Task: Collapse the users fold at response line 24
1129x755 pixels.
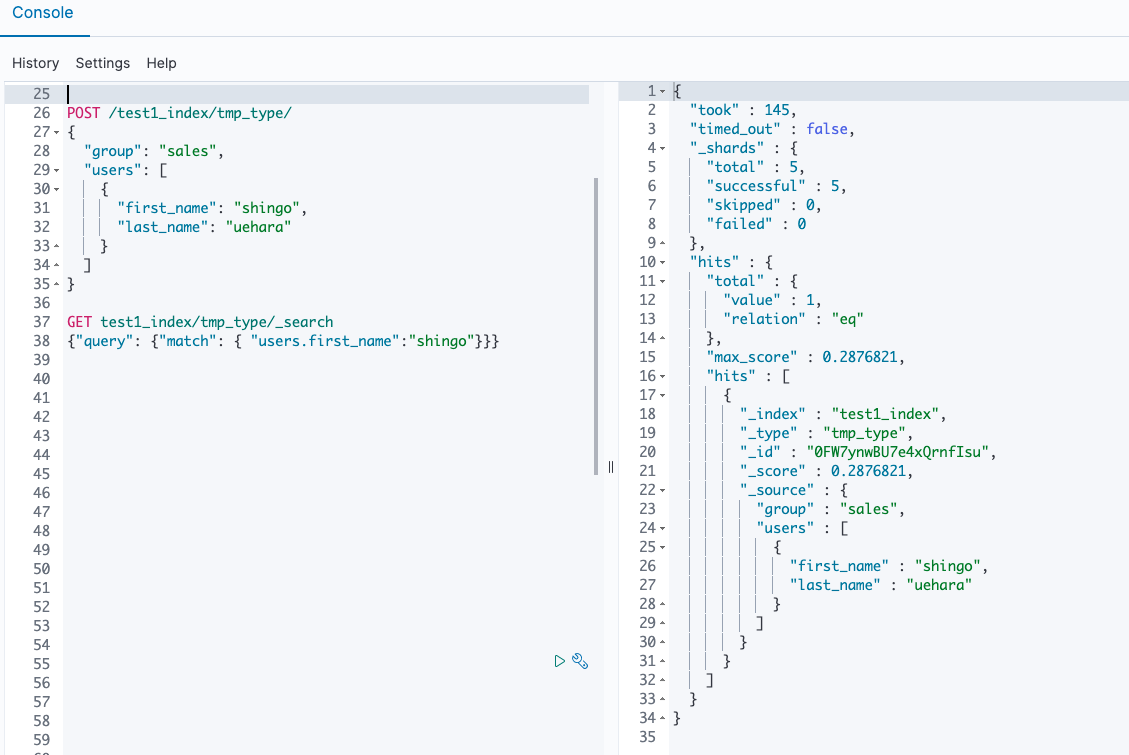Action: click(x=663, y=528)
